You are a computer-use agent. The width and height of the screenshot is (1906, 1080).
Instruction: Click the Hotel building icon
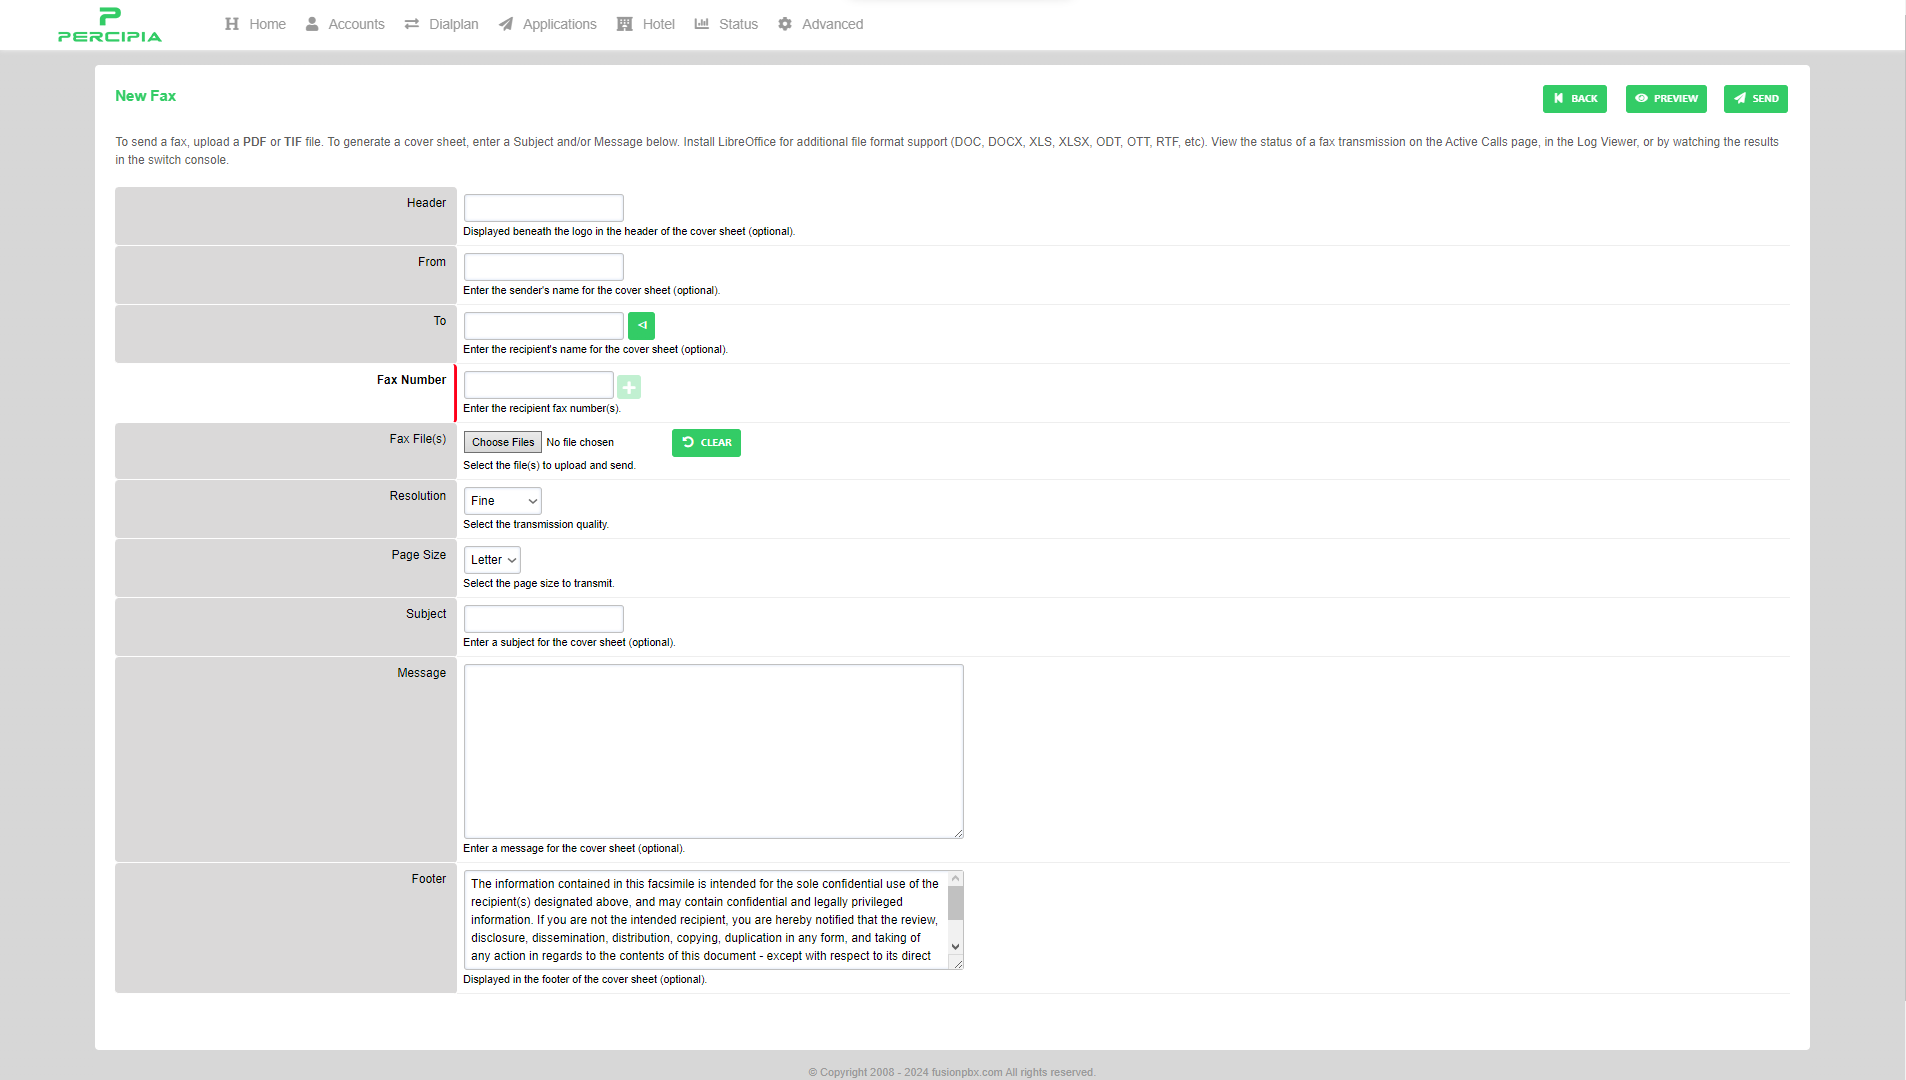(x=625, y=24)
